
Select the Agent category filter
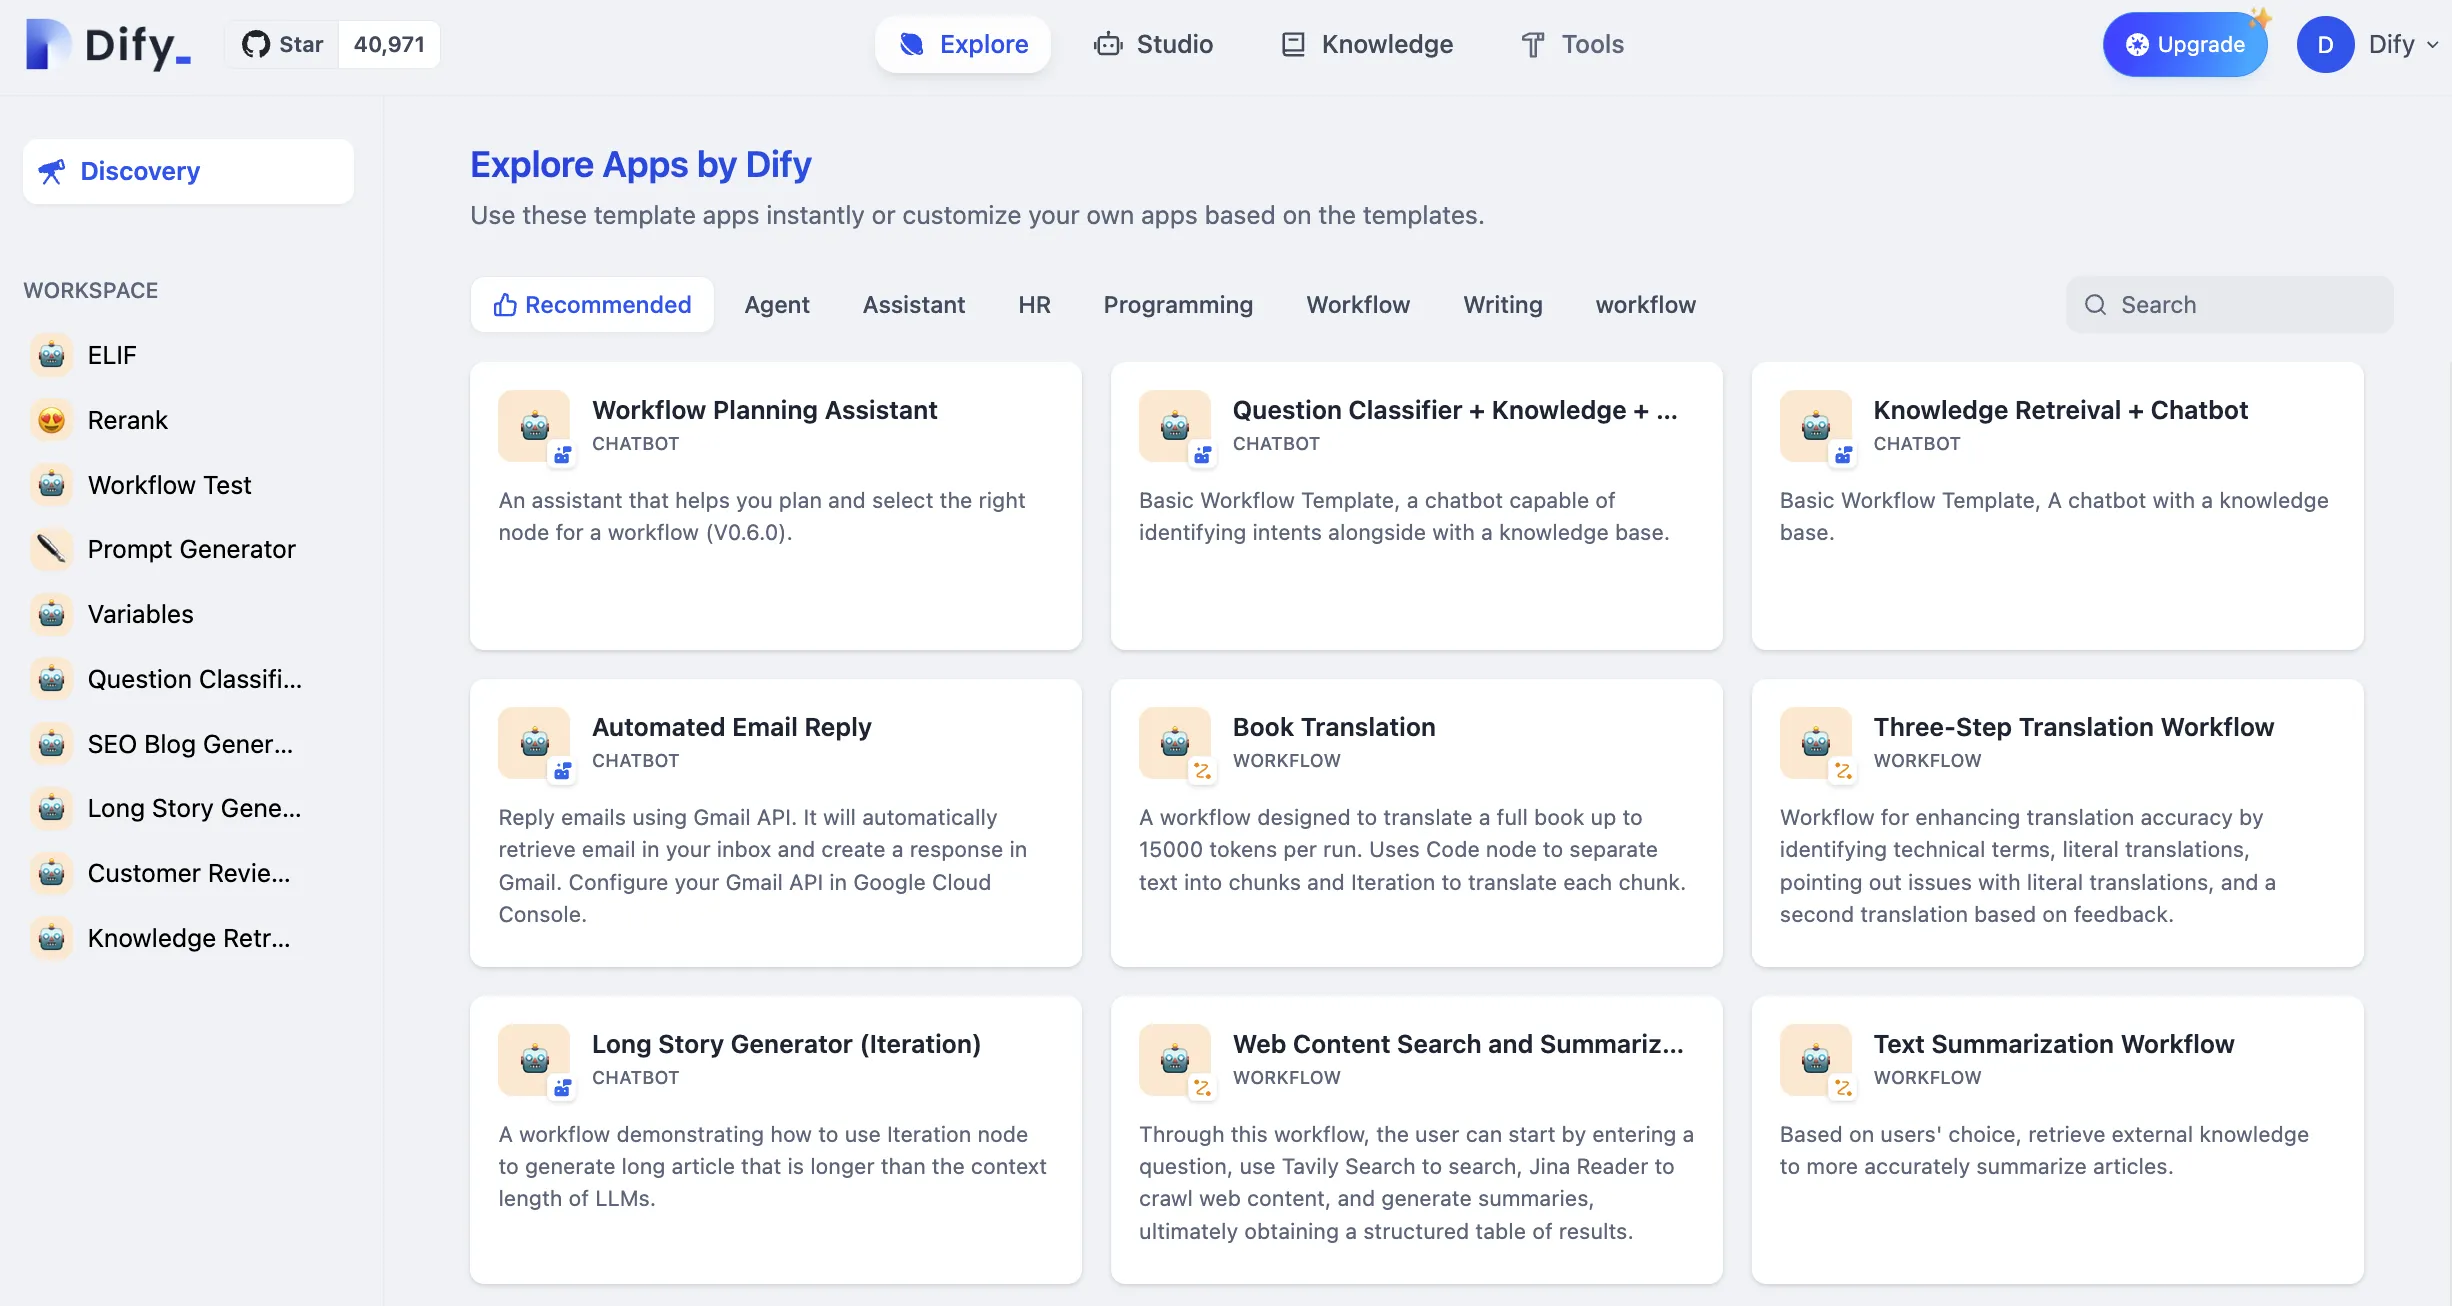[x=776, y=305]
